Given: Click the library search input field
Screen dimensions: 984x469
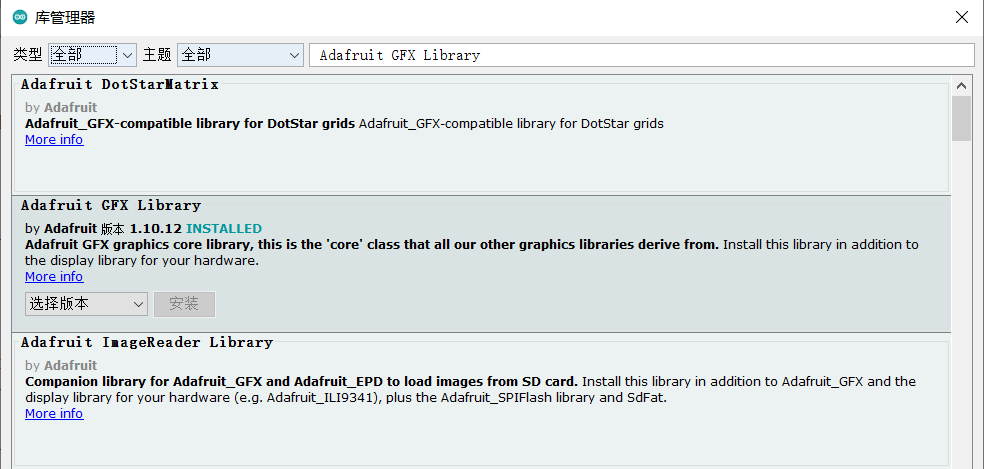Looking at the screenshot, I should pyautogui.click(x=641, y=55).
